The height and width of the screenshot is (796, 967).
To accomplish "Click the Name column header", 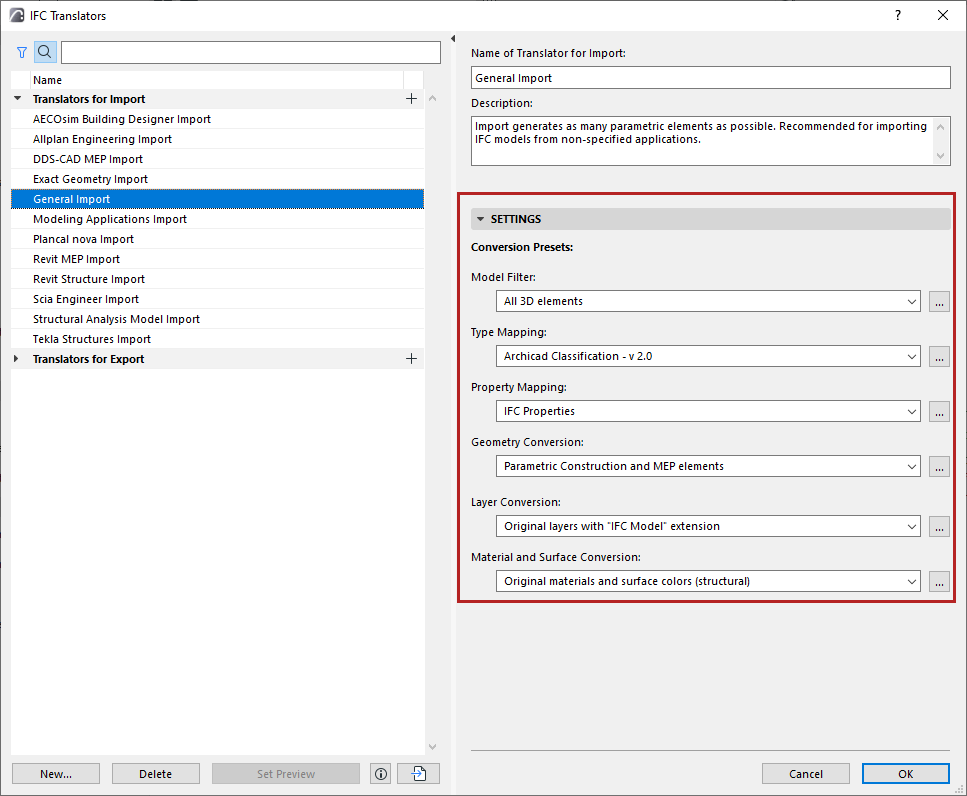I will [216, 80].
